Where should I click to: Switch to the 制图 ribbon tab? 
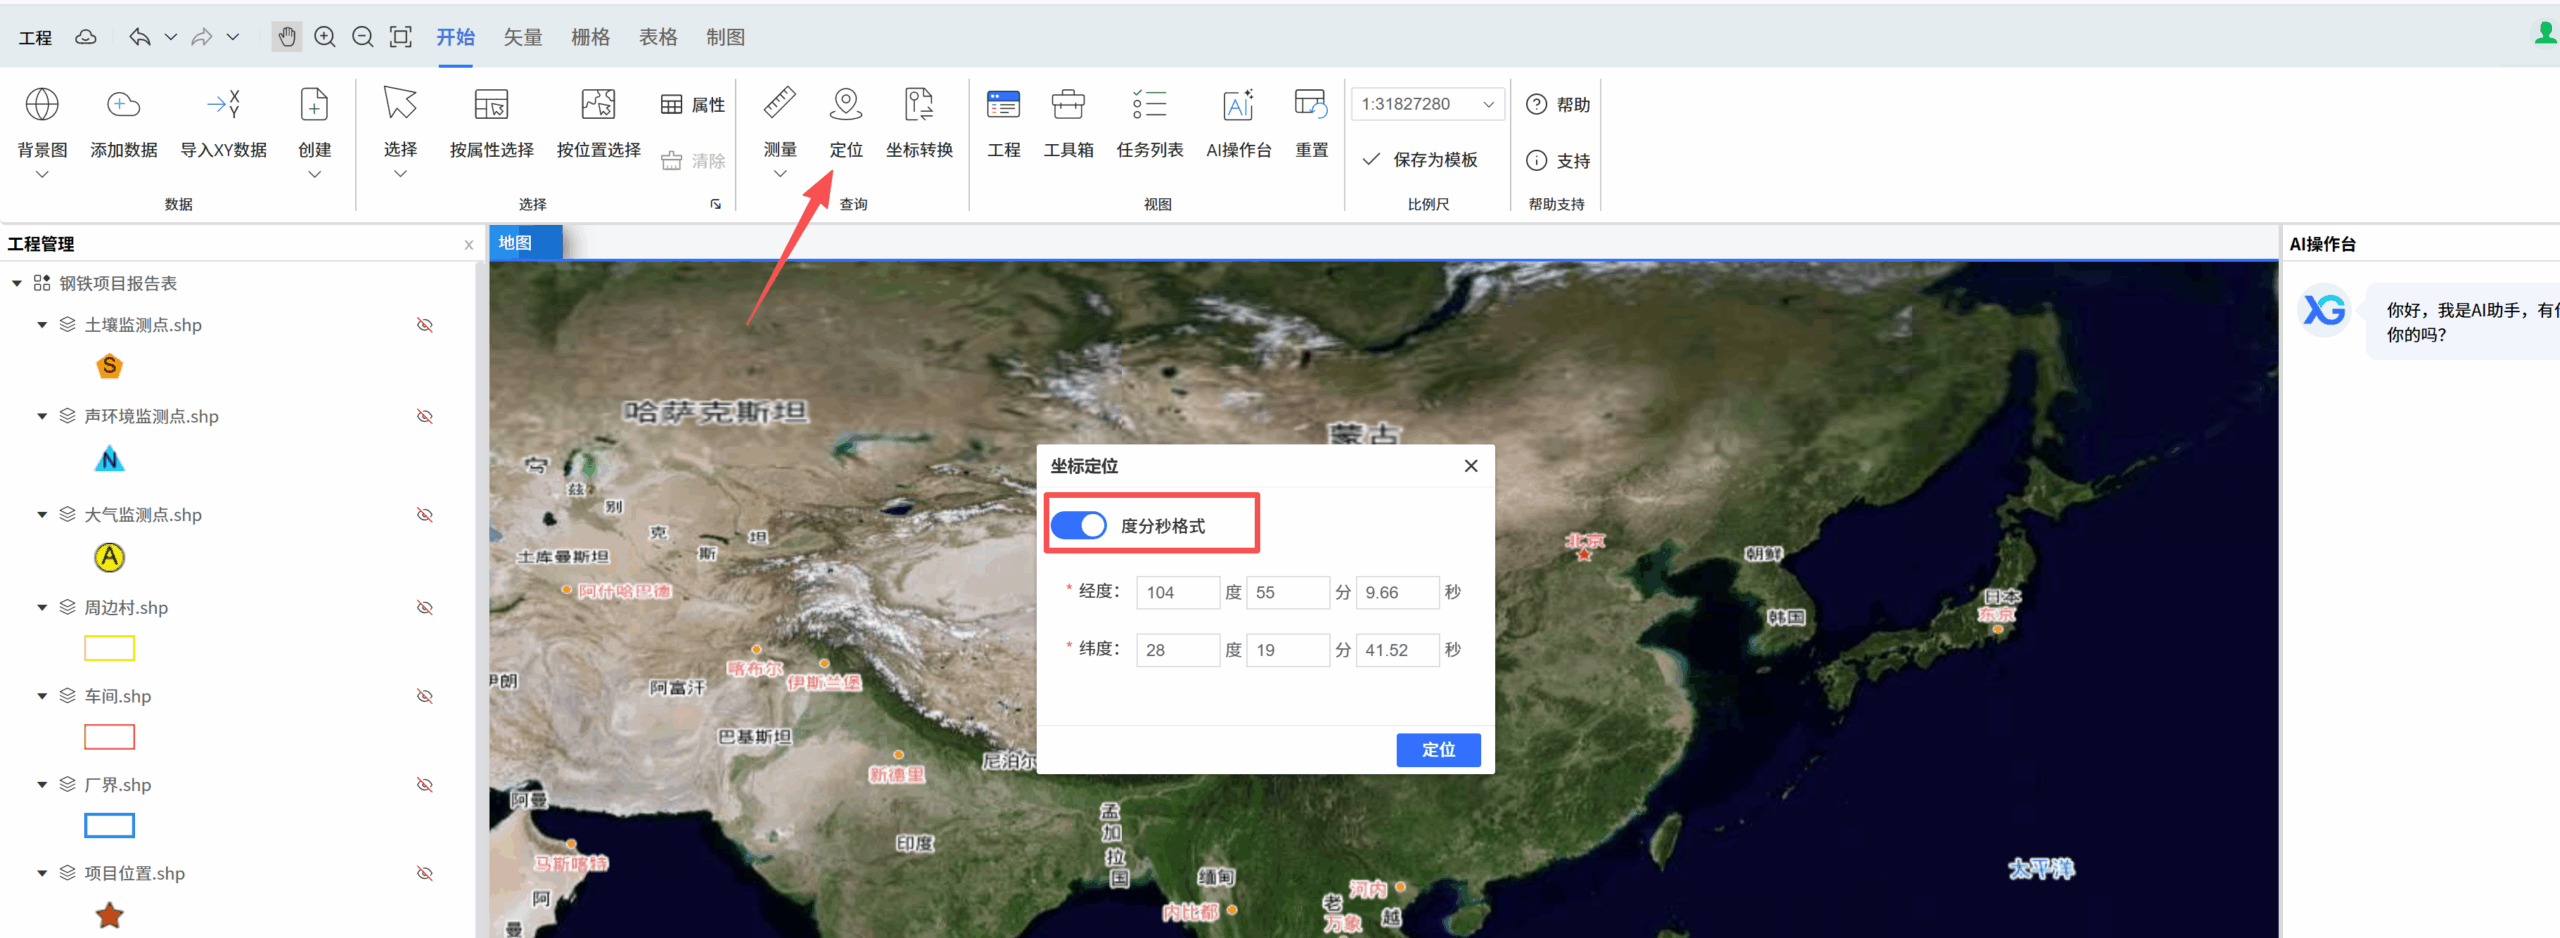tap(725, 37)
